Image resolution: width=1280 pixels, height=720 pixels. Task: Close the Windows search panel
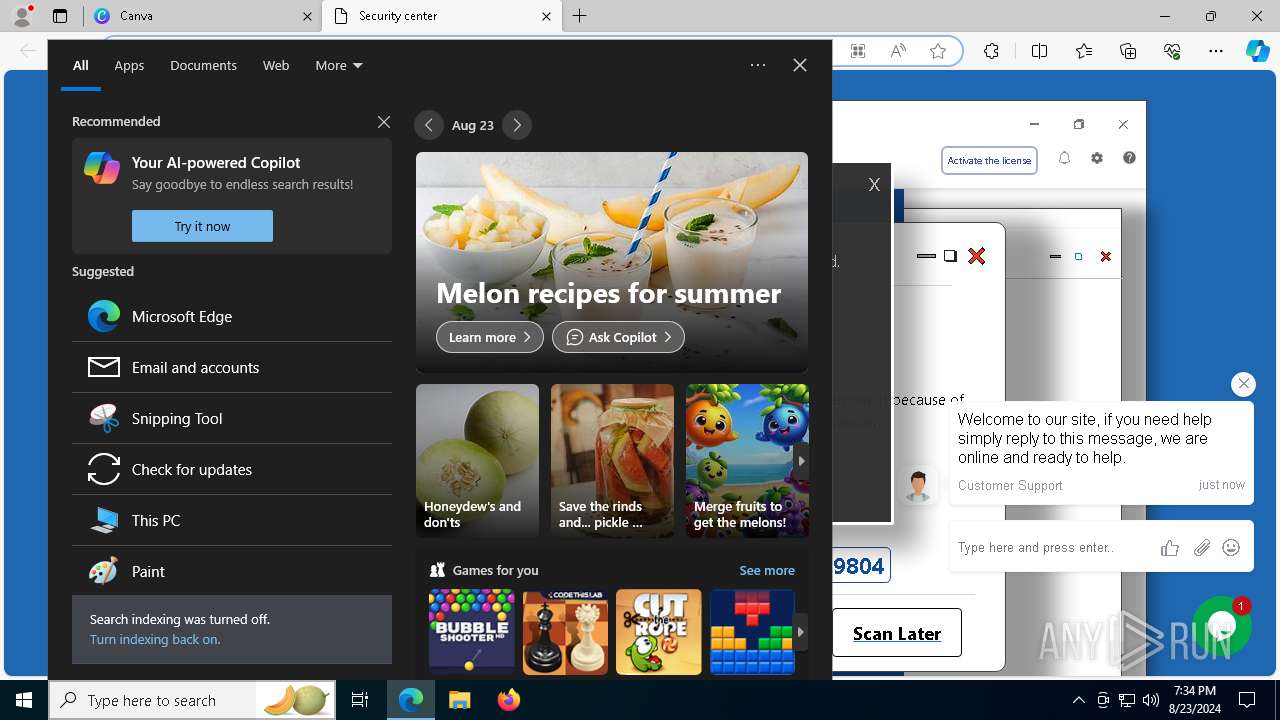800,65
